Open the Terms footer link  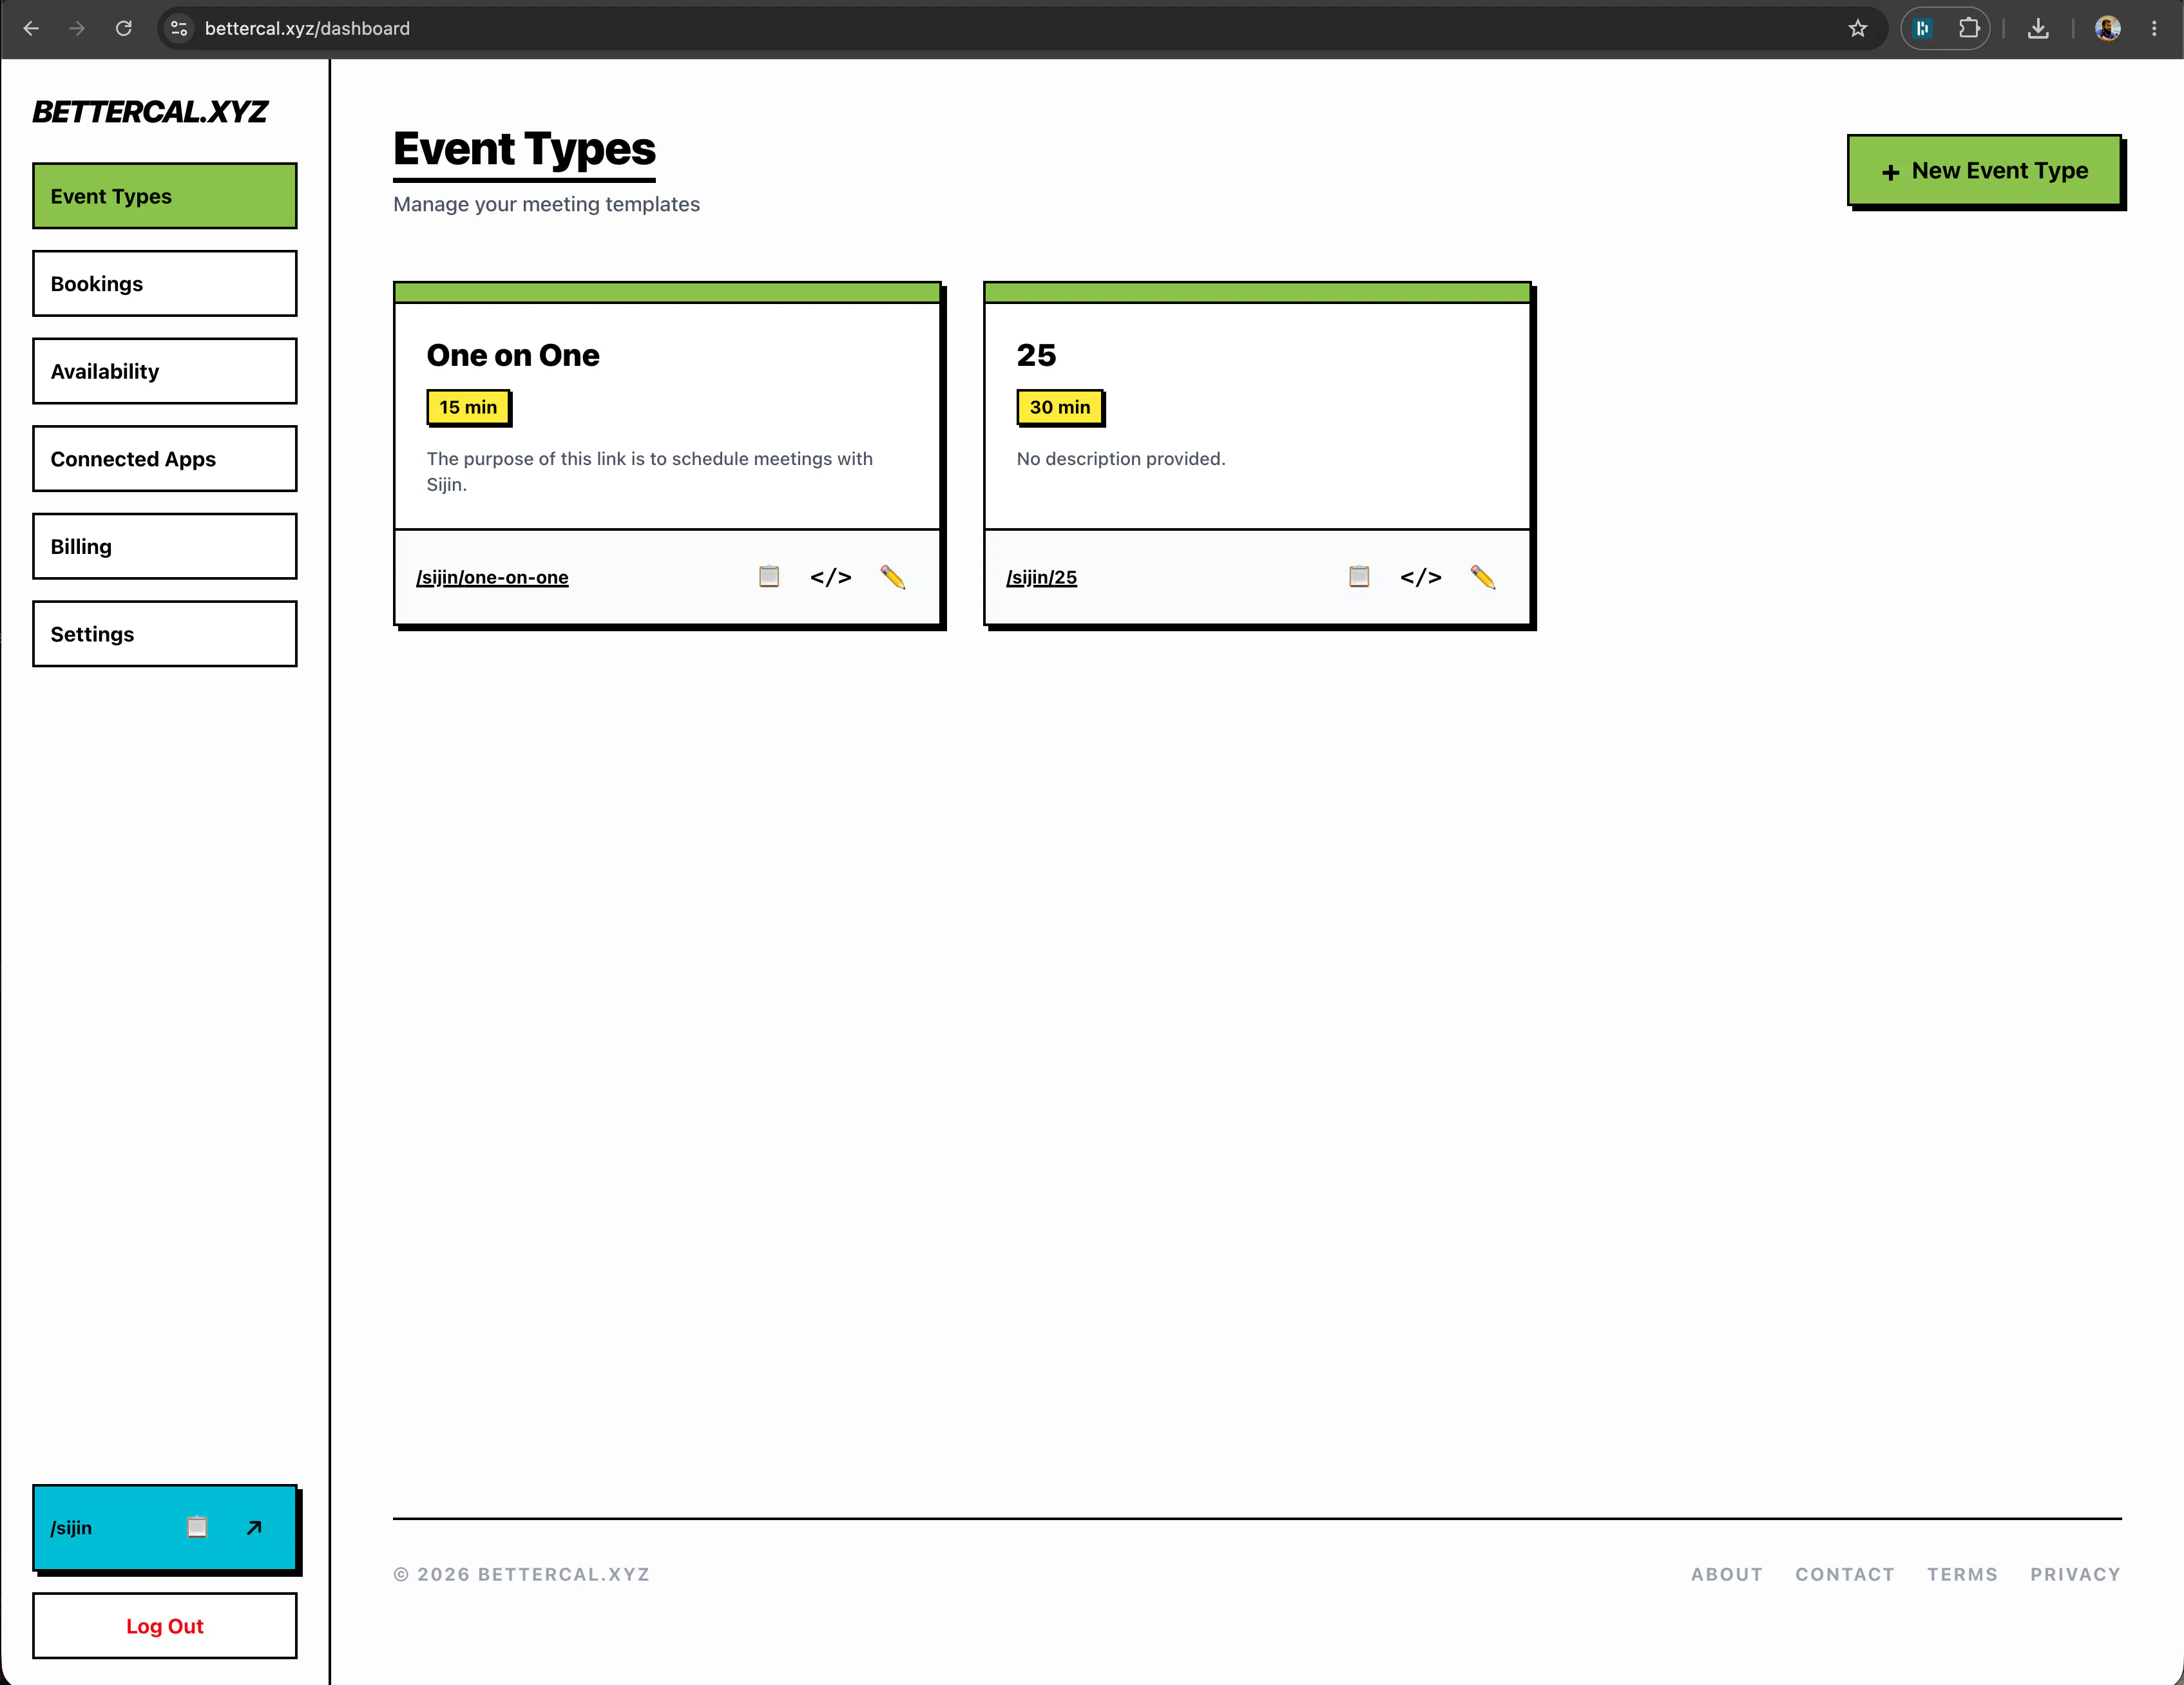click(x=1962, y=1573)
